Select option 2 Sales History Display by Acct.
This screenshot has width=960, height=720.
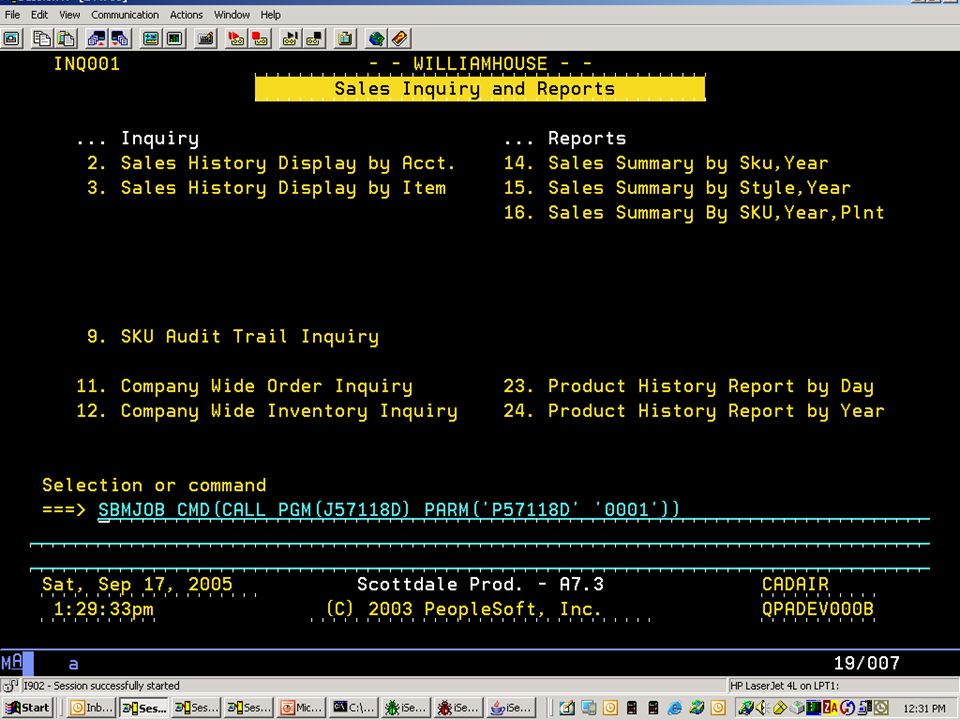tap(271, 163)
